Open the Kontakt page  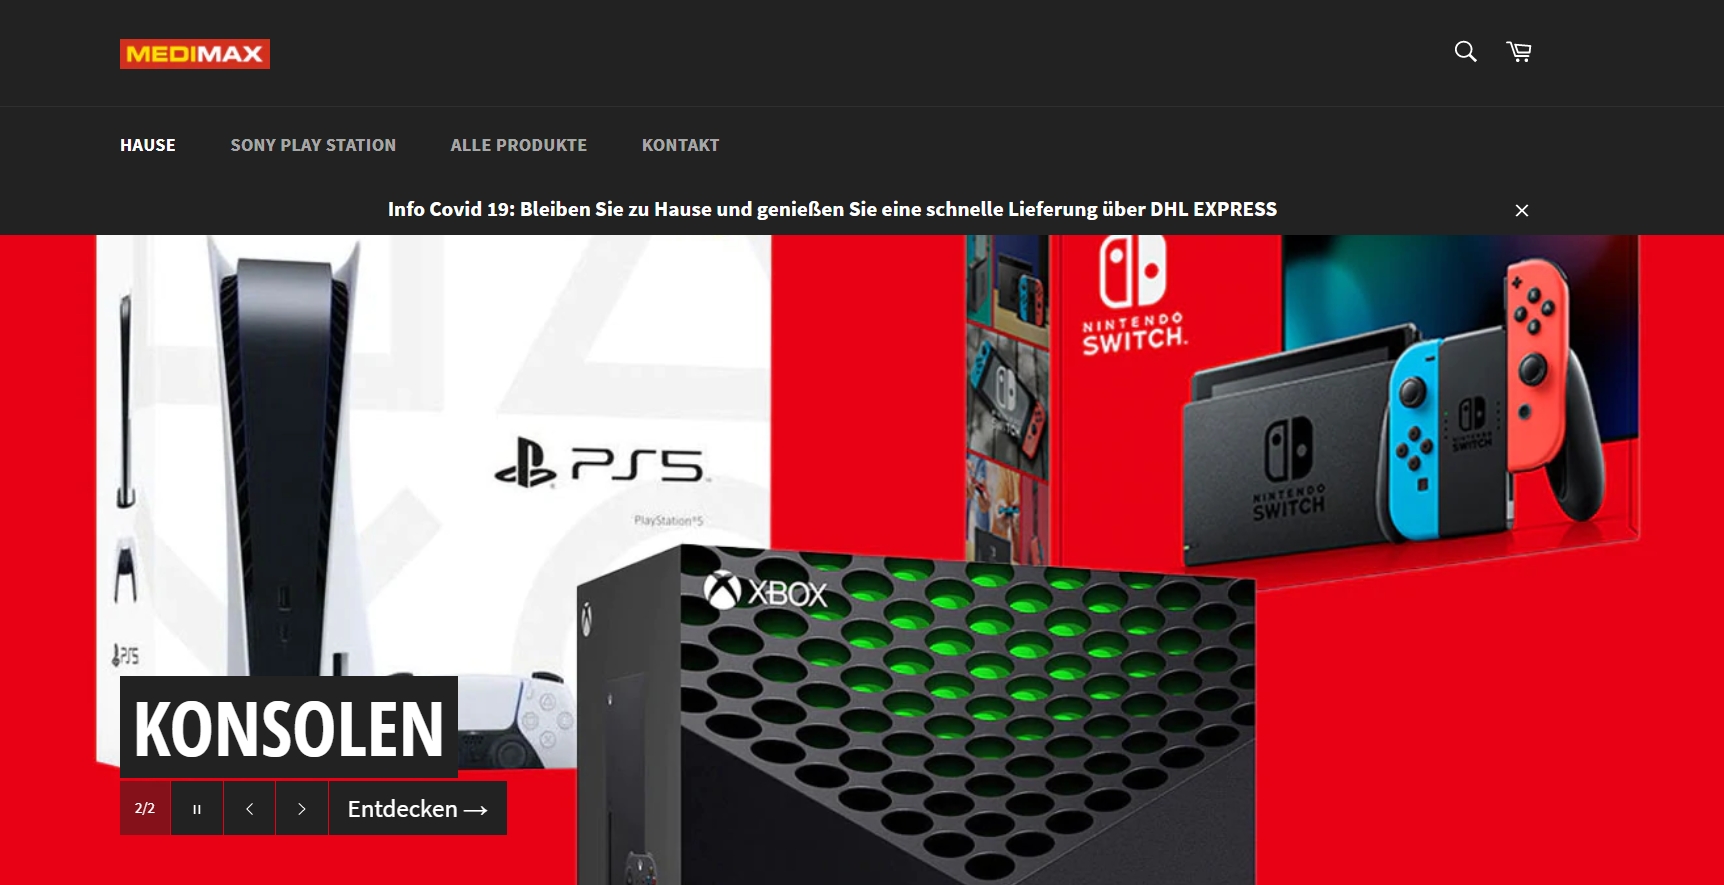681,145
